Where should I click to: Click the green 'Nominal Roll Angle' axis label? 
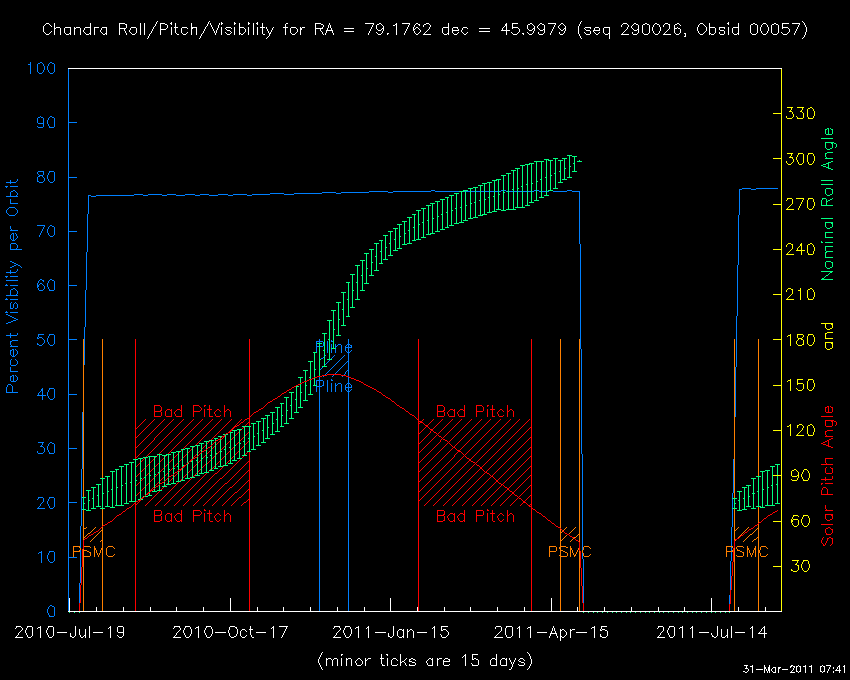[827, 204]
